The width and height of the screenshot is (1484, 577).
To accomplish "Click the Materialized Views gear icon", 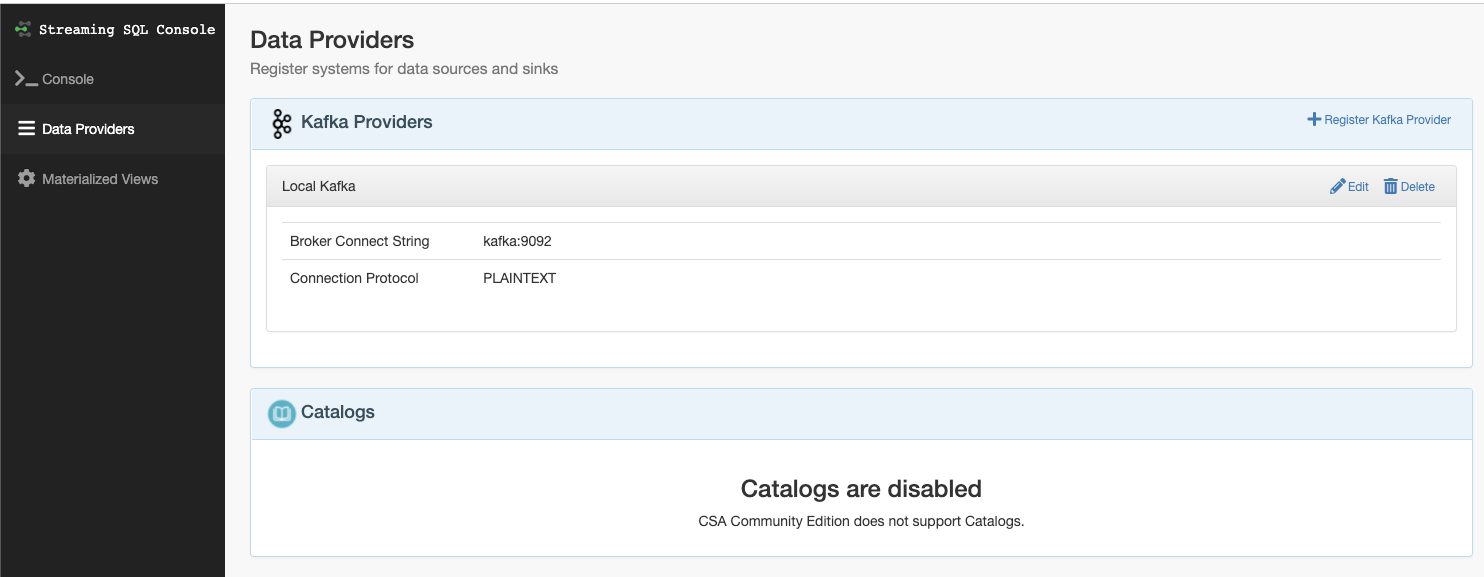I will [x=27, y=179].
